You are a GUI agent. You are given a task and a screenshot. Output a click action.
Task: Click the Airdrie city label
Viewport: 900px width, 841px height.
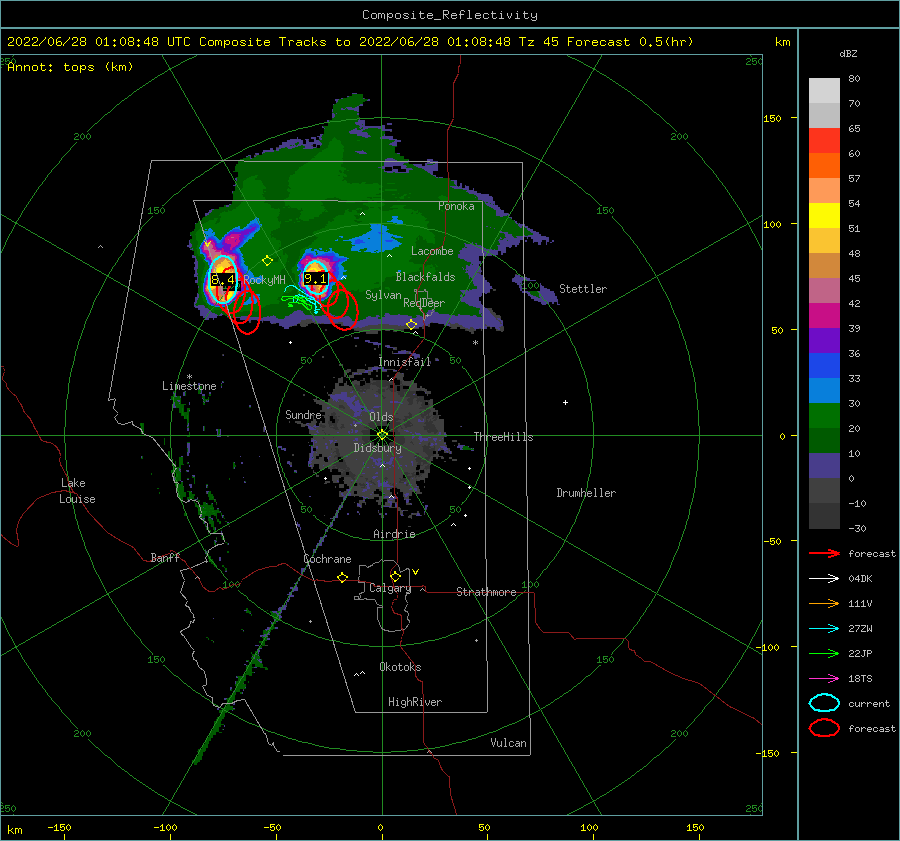click(394, 534)
